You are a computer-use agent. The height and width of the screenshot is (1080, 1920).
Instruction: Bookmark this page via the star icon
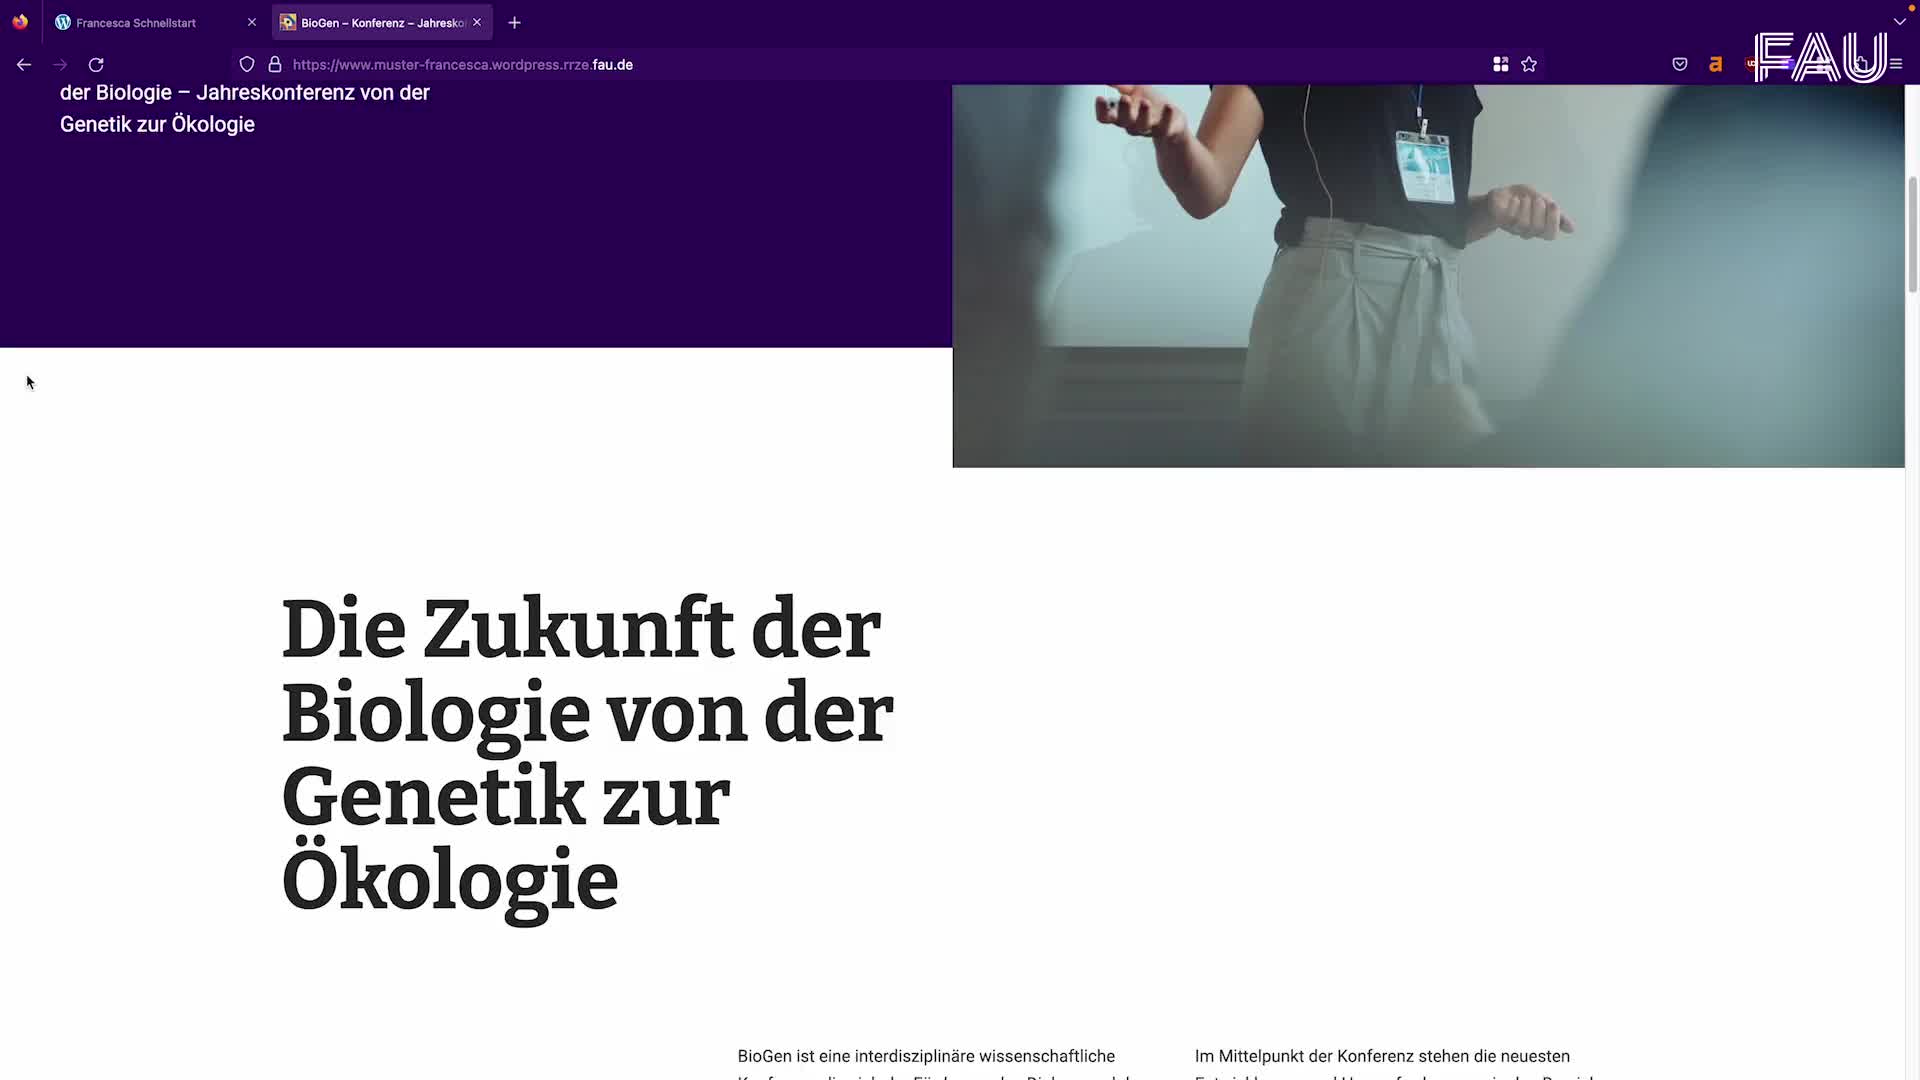coord(1529,64)
